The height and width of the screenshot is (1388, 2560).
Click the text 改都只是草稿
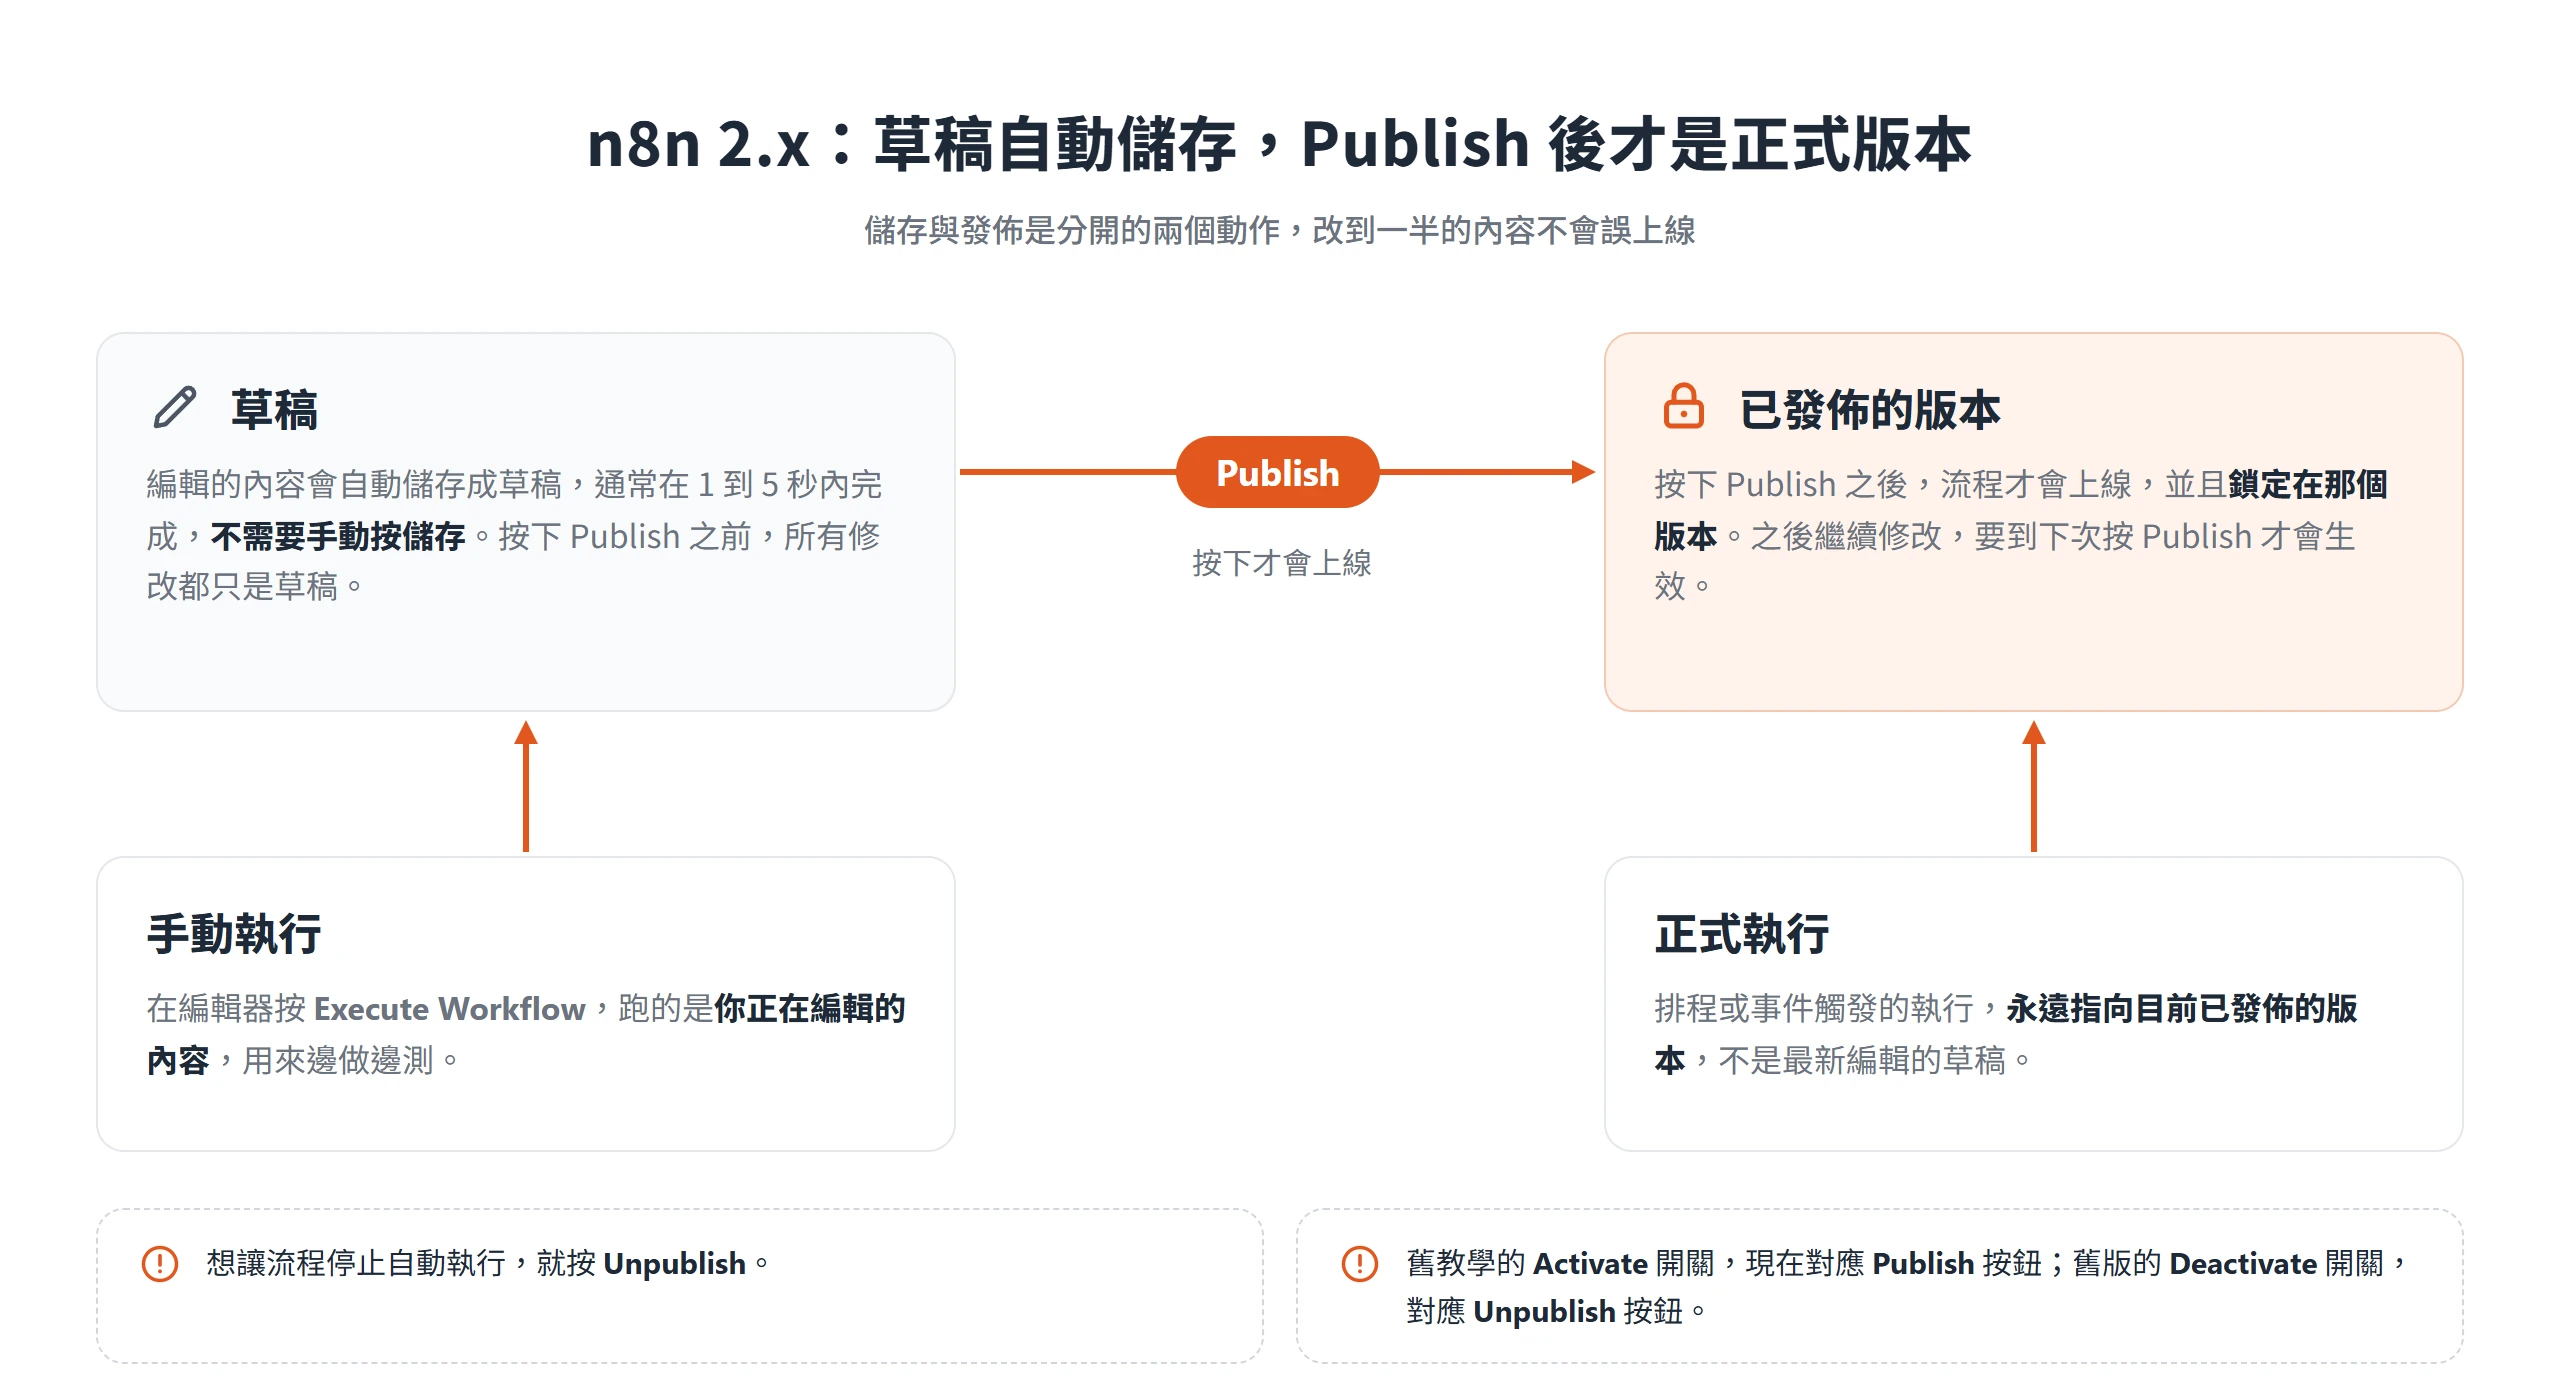coord(242,586)
